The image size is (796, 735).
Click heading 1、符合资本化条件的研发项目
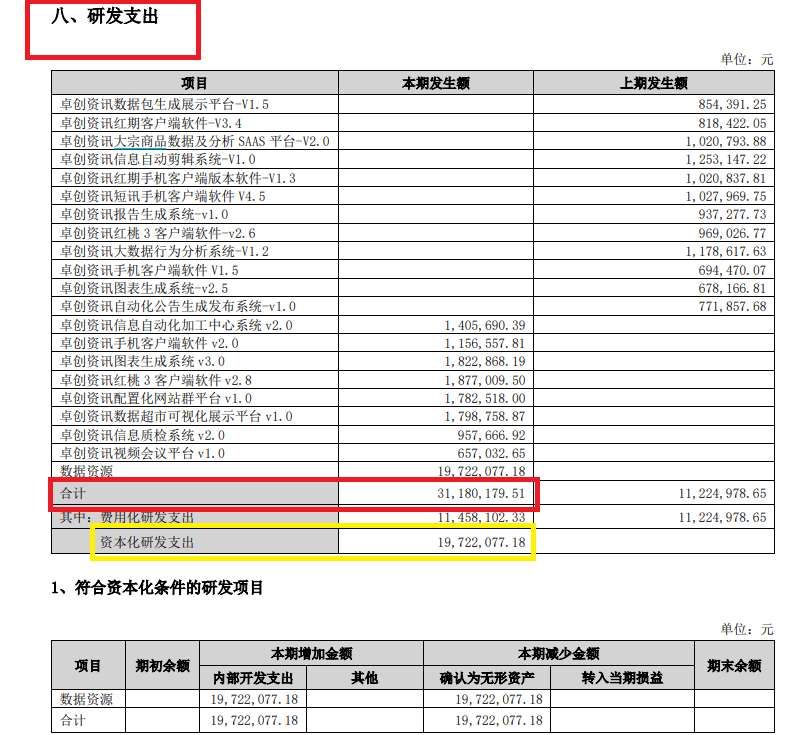tap(157, 588)
